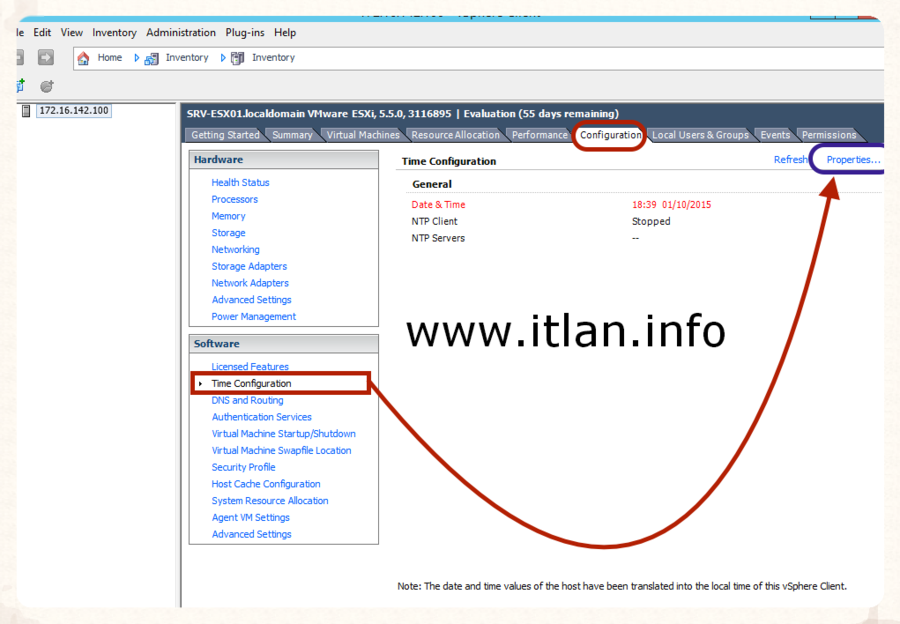Open Properties for Time Configuration

coord(852,160)
